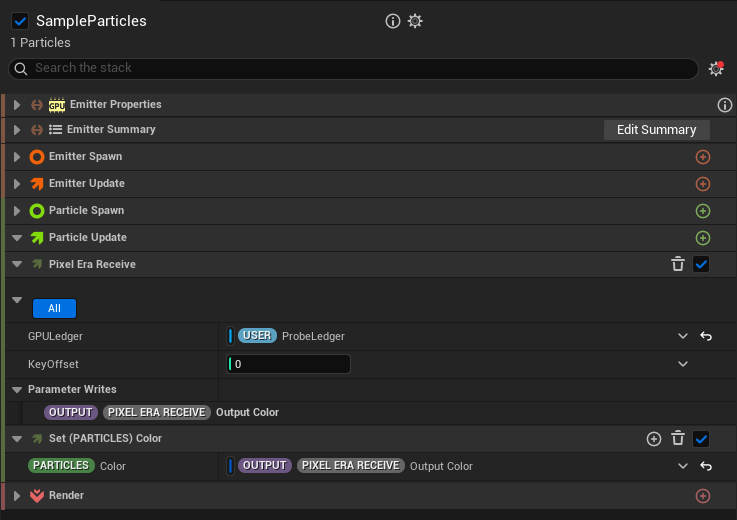Click the green arrow Particle Update icon

[x=37, y=238]
